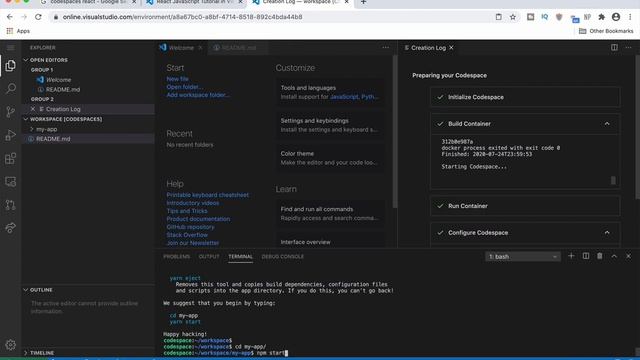The image size is (640, 360).
Task: Open the Chrome profile account icon
Action: coord(616,17)
